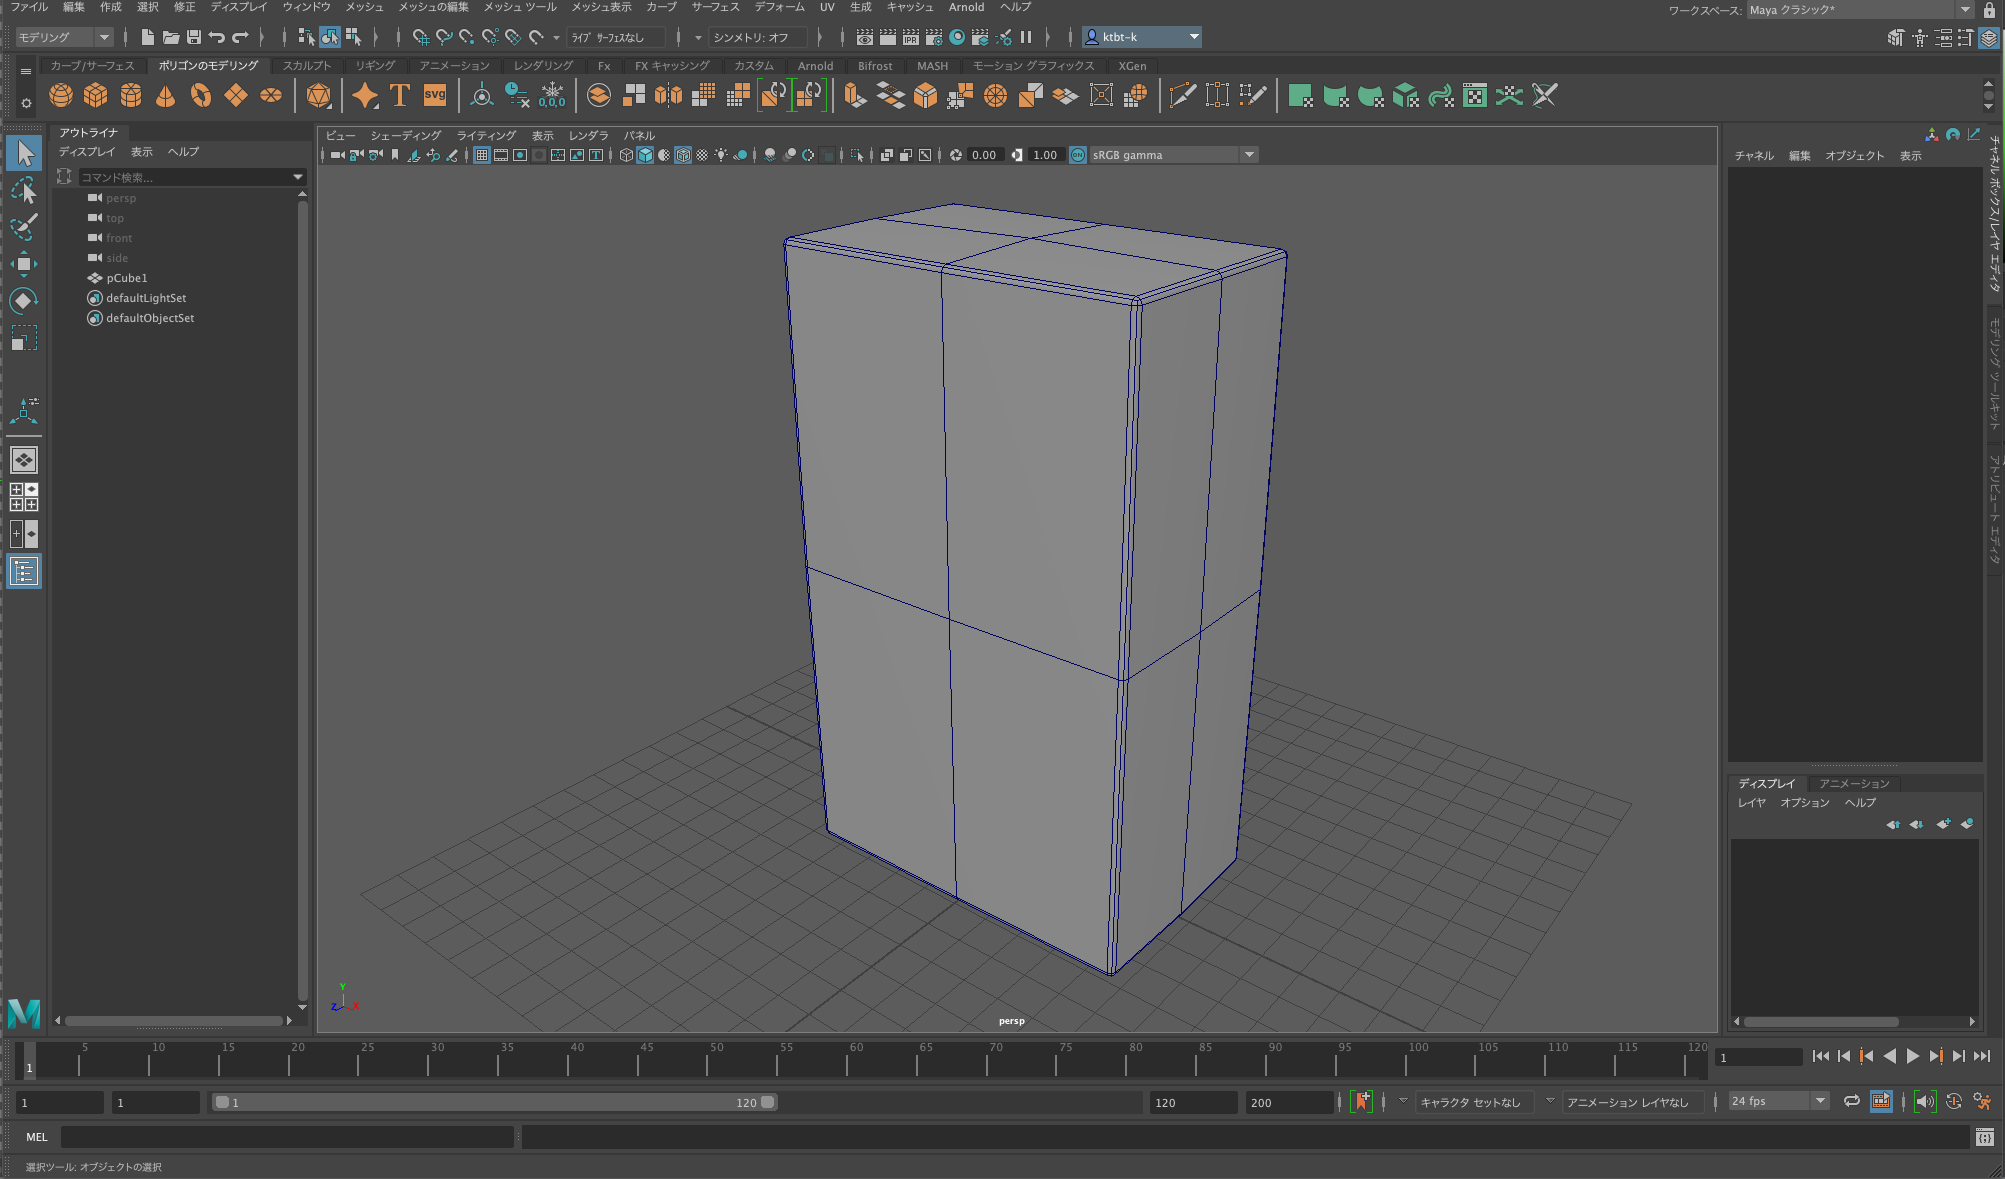This screenshot has width=2005, height=1179.
Task: Open the モデリング menu set dropdown
Action: click(x=64, y=37)
